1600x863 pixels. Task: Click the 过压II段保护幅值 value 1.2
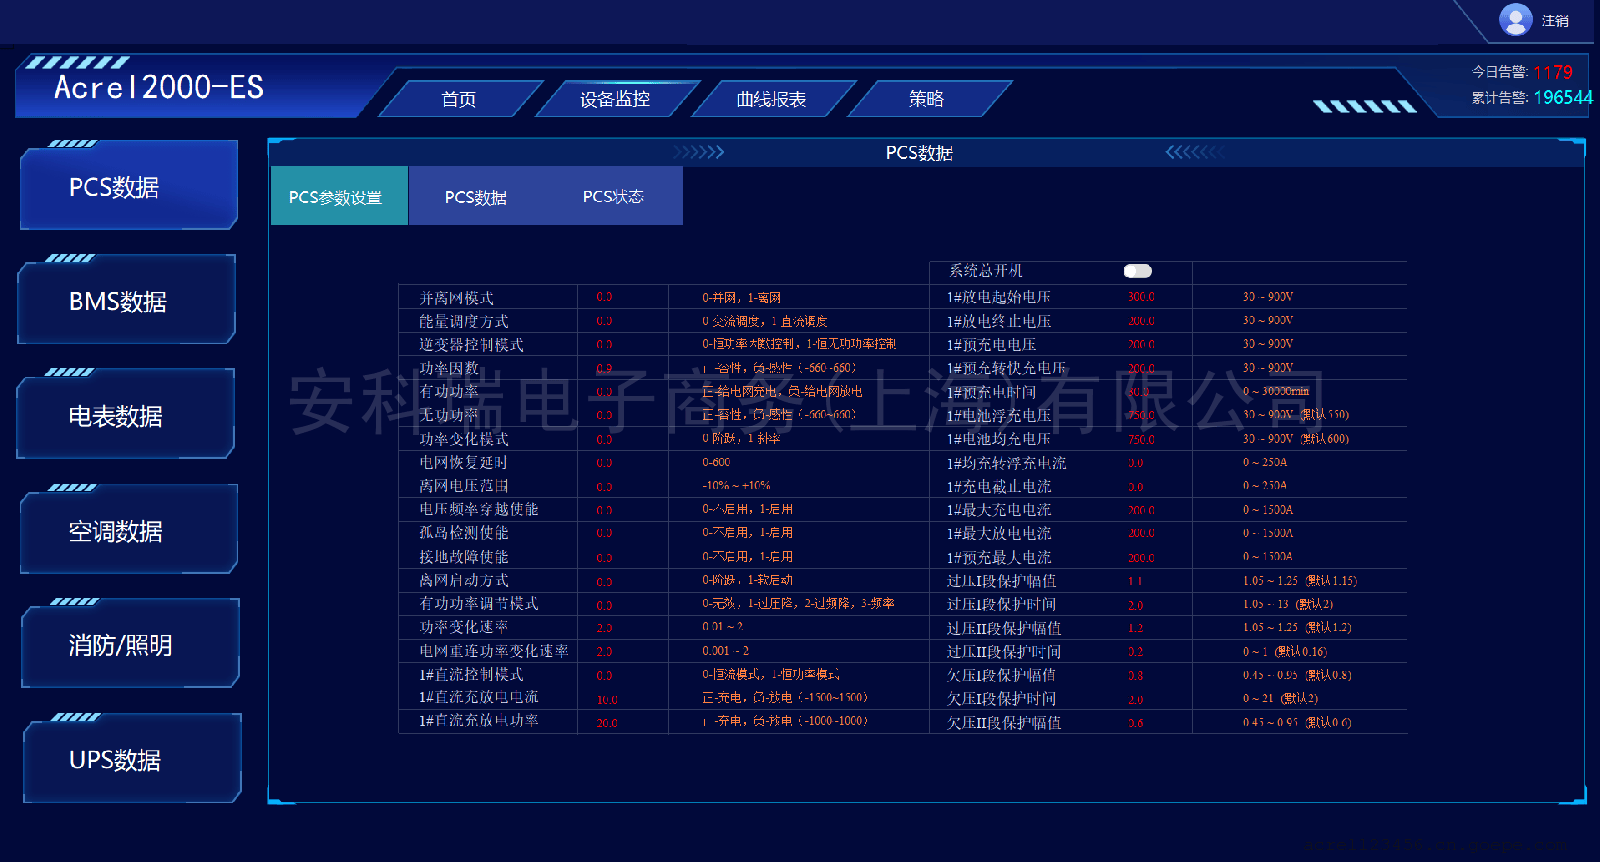click(1135, 628)
